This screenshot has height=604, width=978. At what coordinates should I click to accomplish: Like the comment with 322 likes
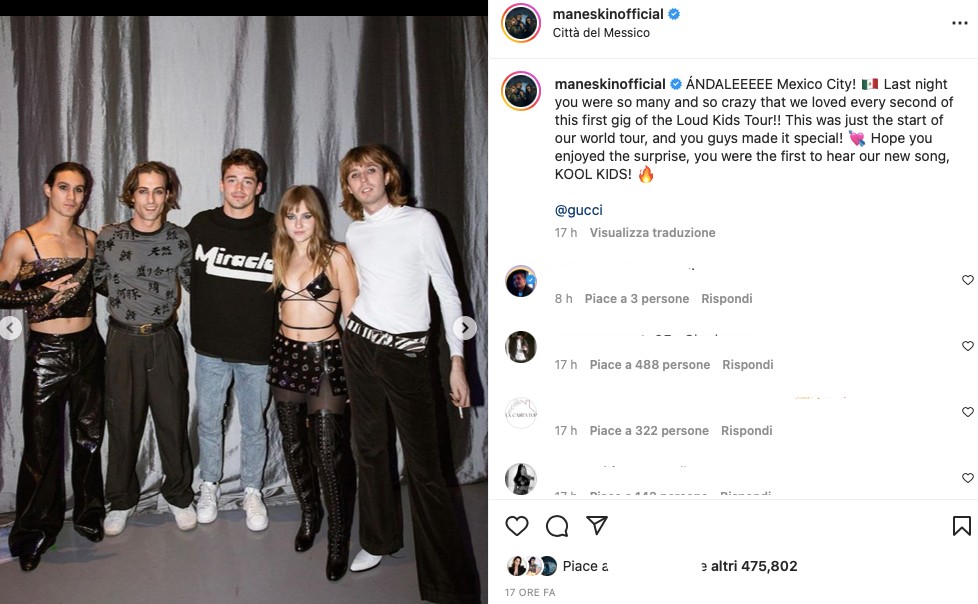[967, 412]
